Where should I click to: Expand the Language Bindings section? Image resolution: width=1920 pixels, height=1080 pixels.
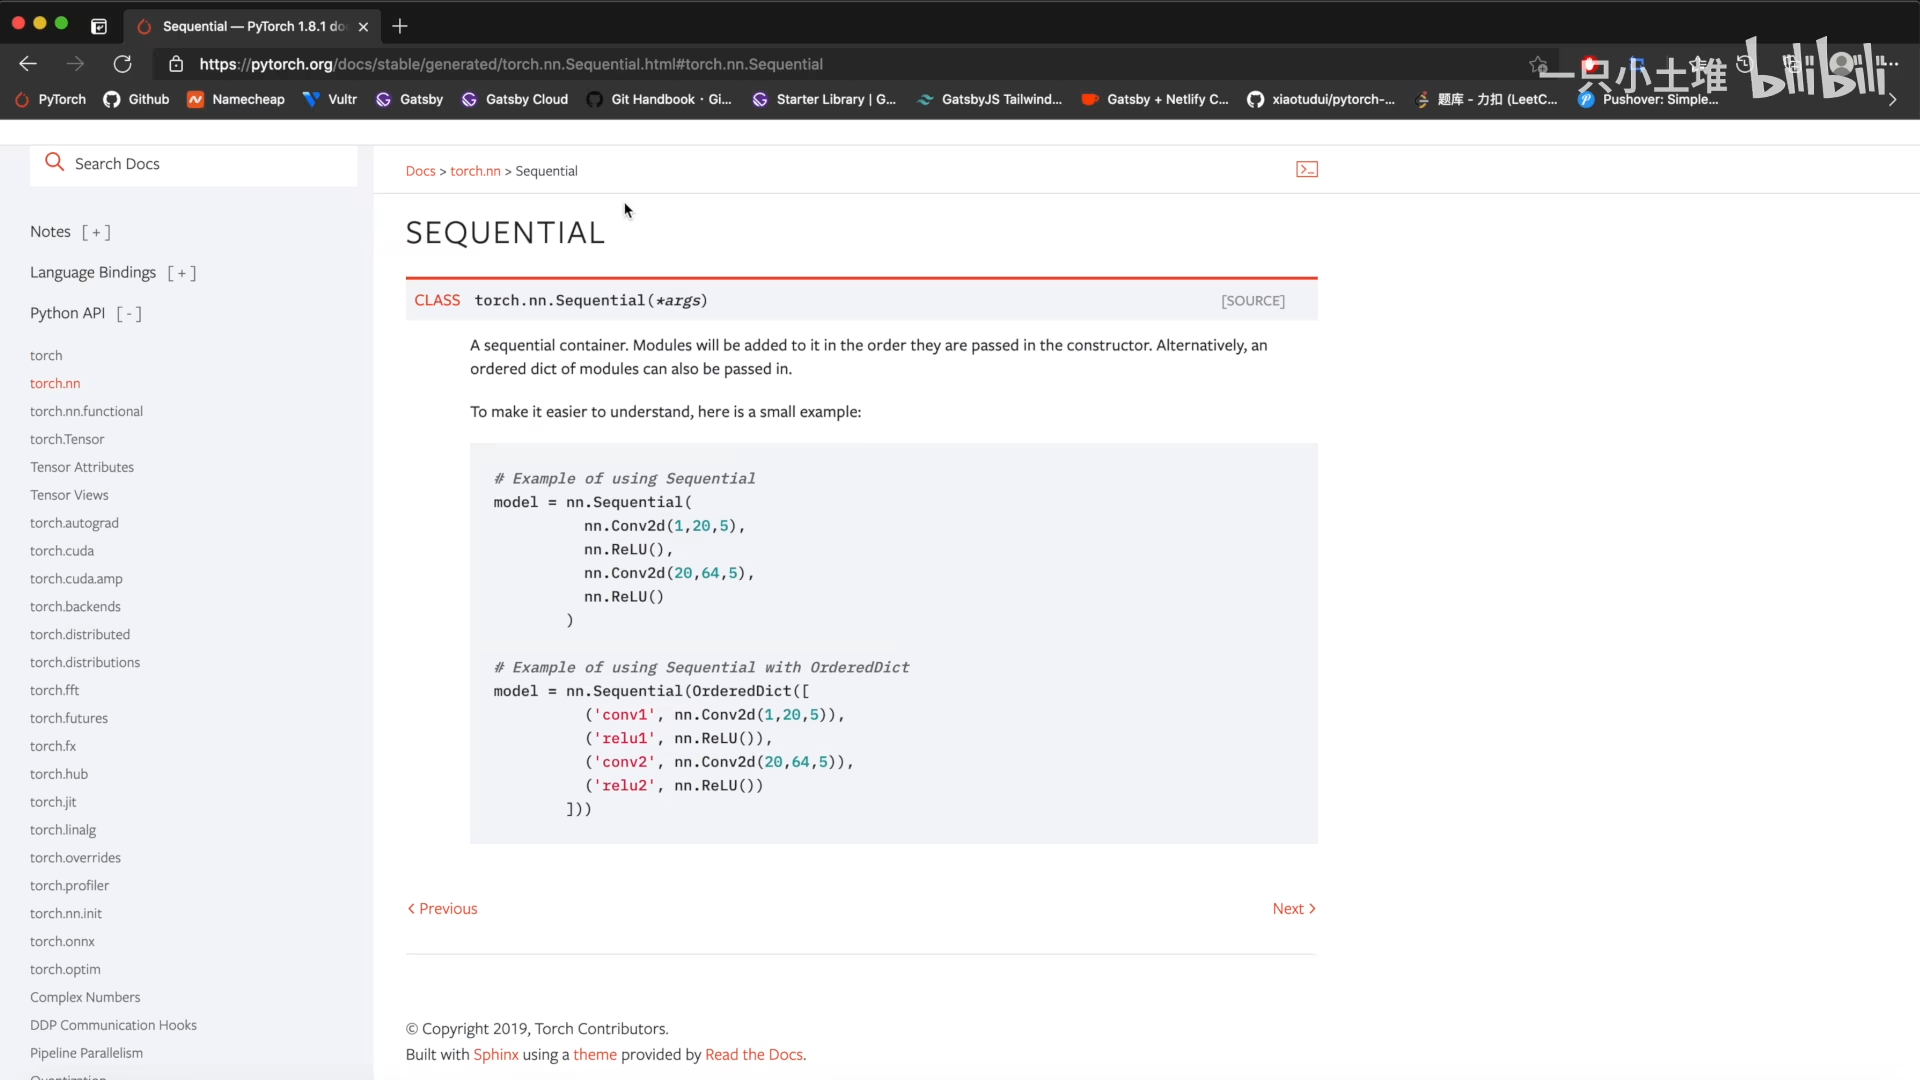181,273
